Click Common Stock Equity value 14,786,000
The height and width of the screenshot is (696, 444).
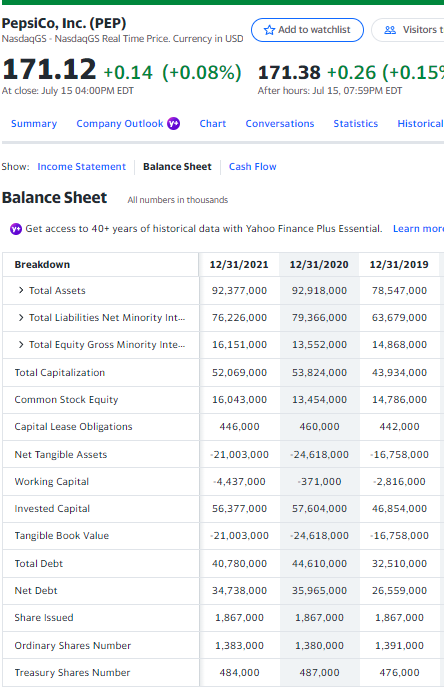[x=399, y=400]
